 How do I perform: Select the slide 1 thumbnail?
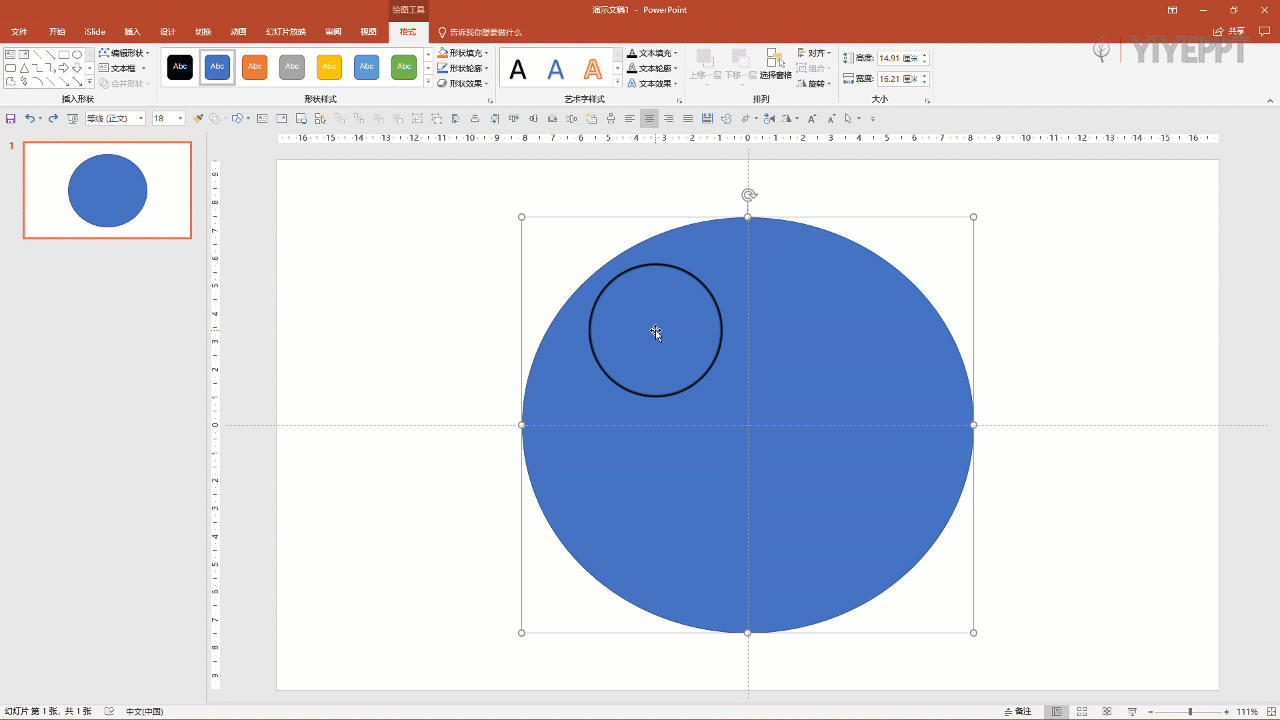107,190
